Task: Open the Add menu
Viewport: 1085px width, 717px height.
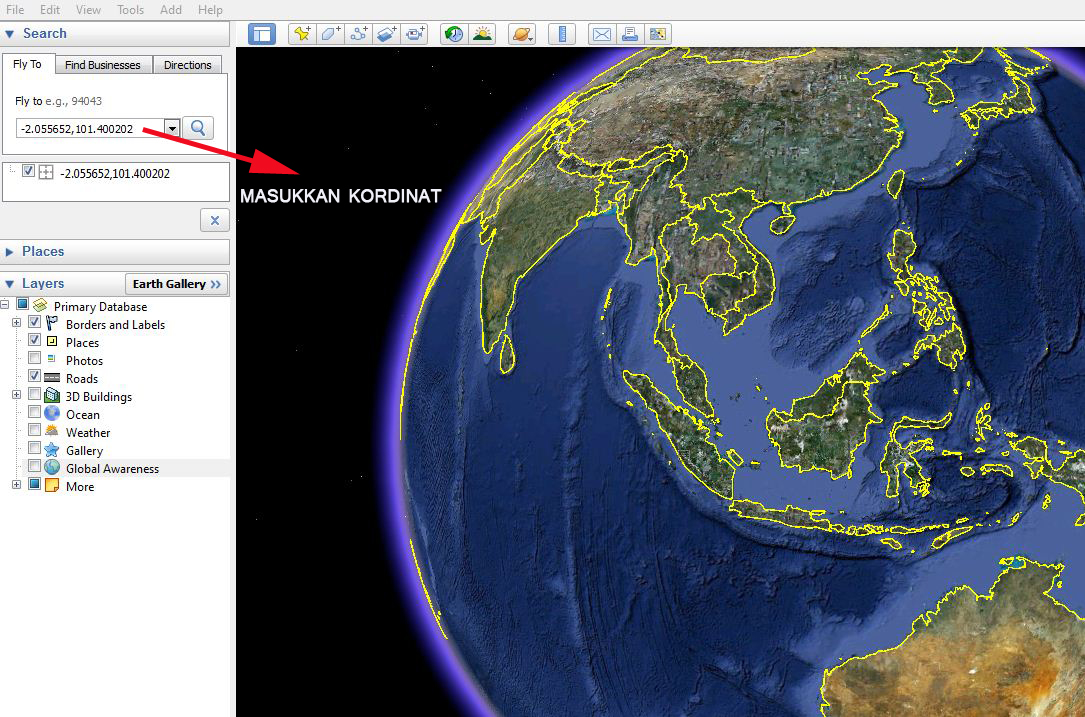Action: click(x=171, y=10)
